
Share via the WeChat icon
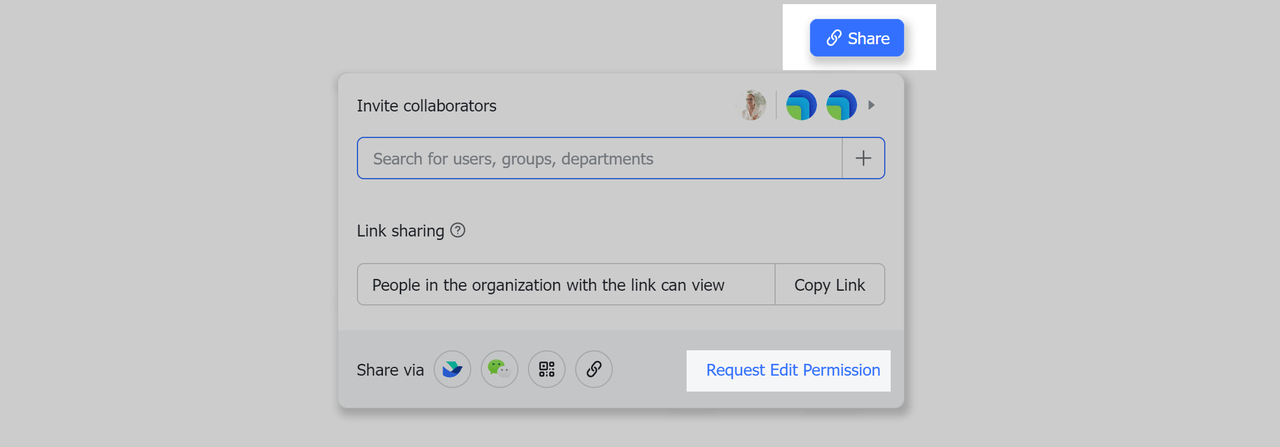pyautogui.click(x=499, y=369)
